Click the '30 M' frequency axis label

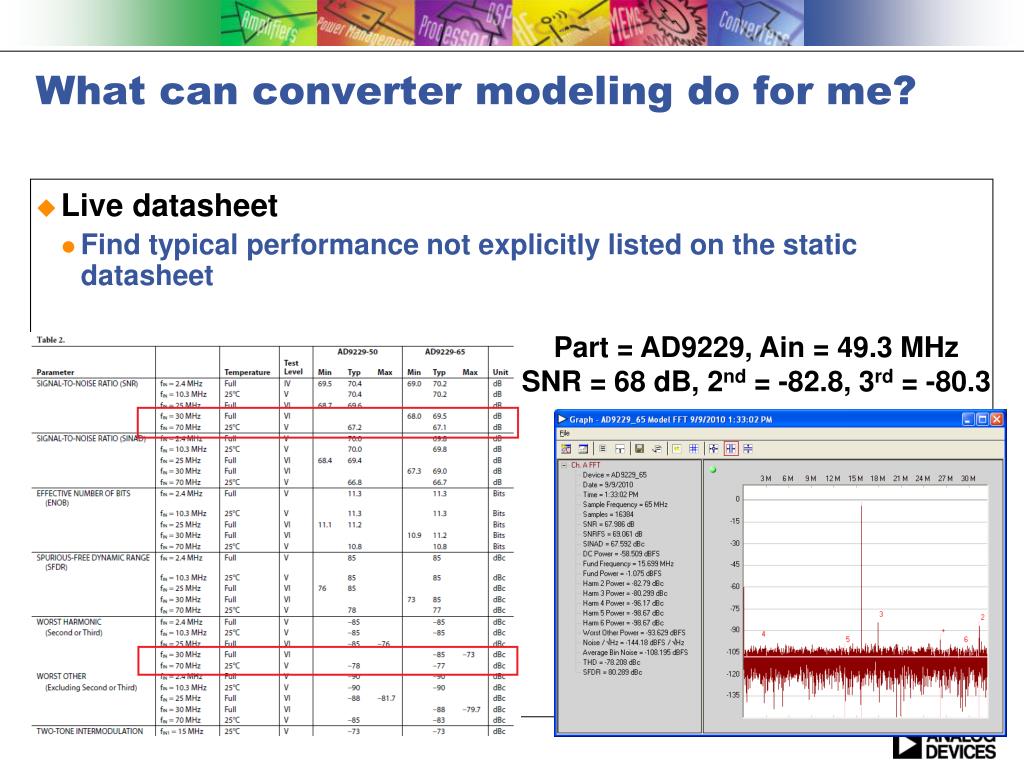pyautogui.click(x=968, y=479)
